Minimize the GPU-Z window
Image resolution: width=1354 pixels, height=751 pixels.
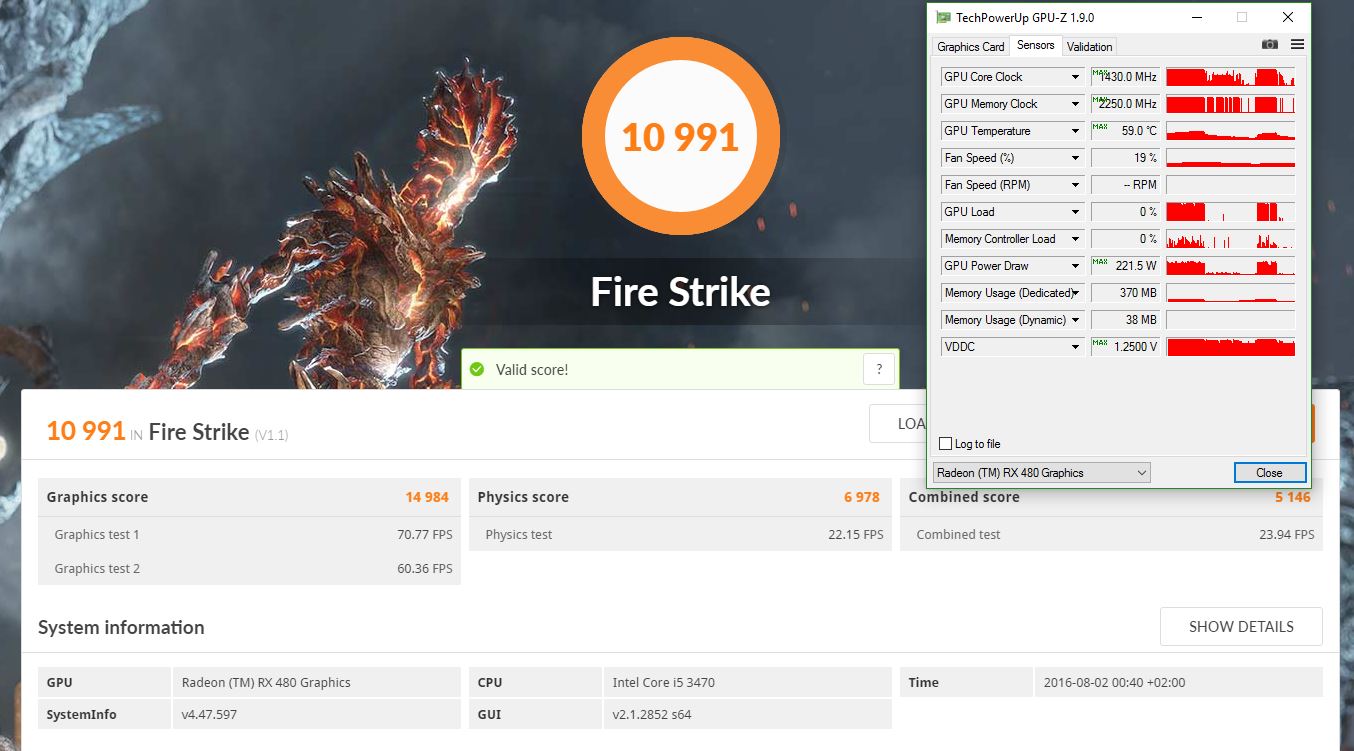[1195, 17]
